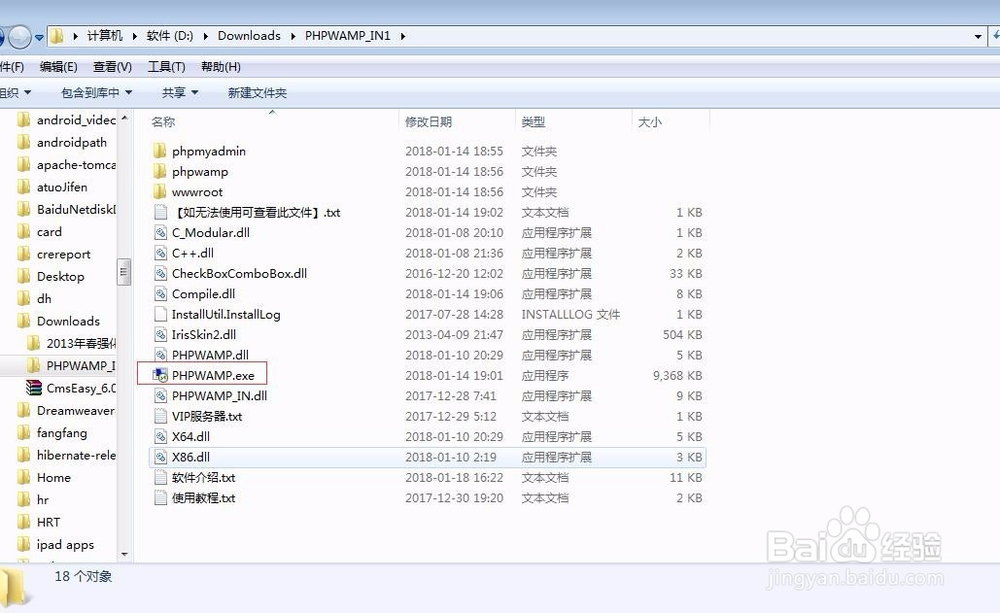The width and height of the screenshot is (1000, 613).
Task: Click the 新建文件夹 button
Action: click(x=257, y=93)
